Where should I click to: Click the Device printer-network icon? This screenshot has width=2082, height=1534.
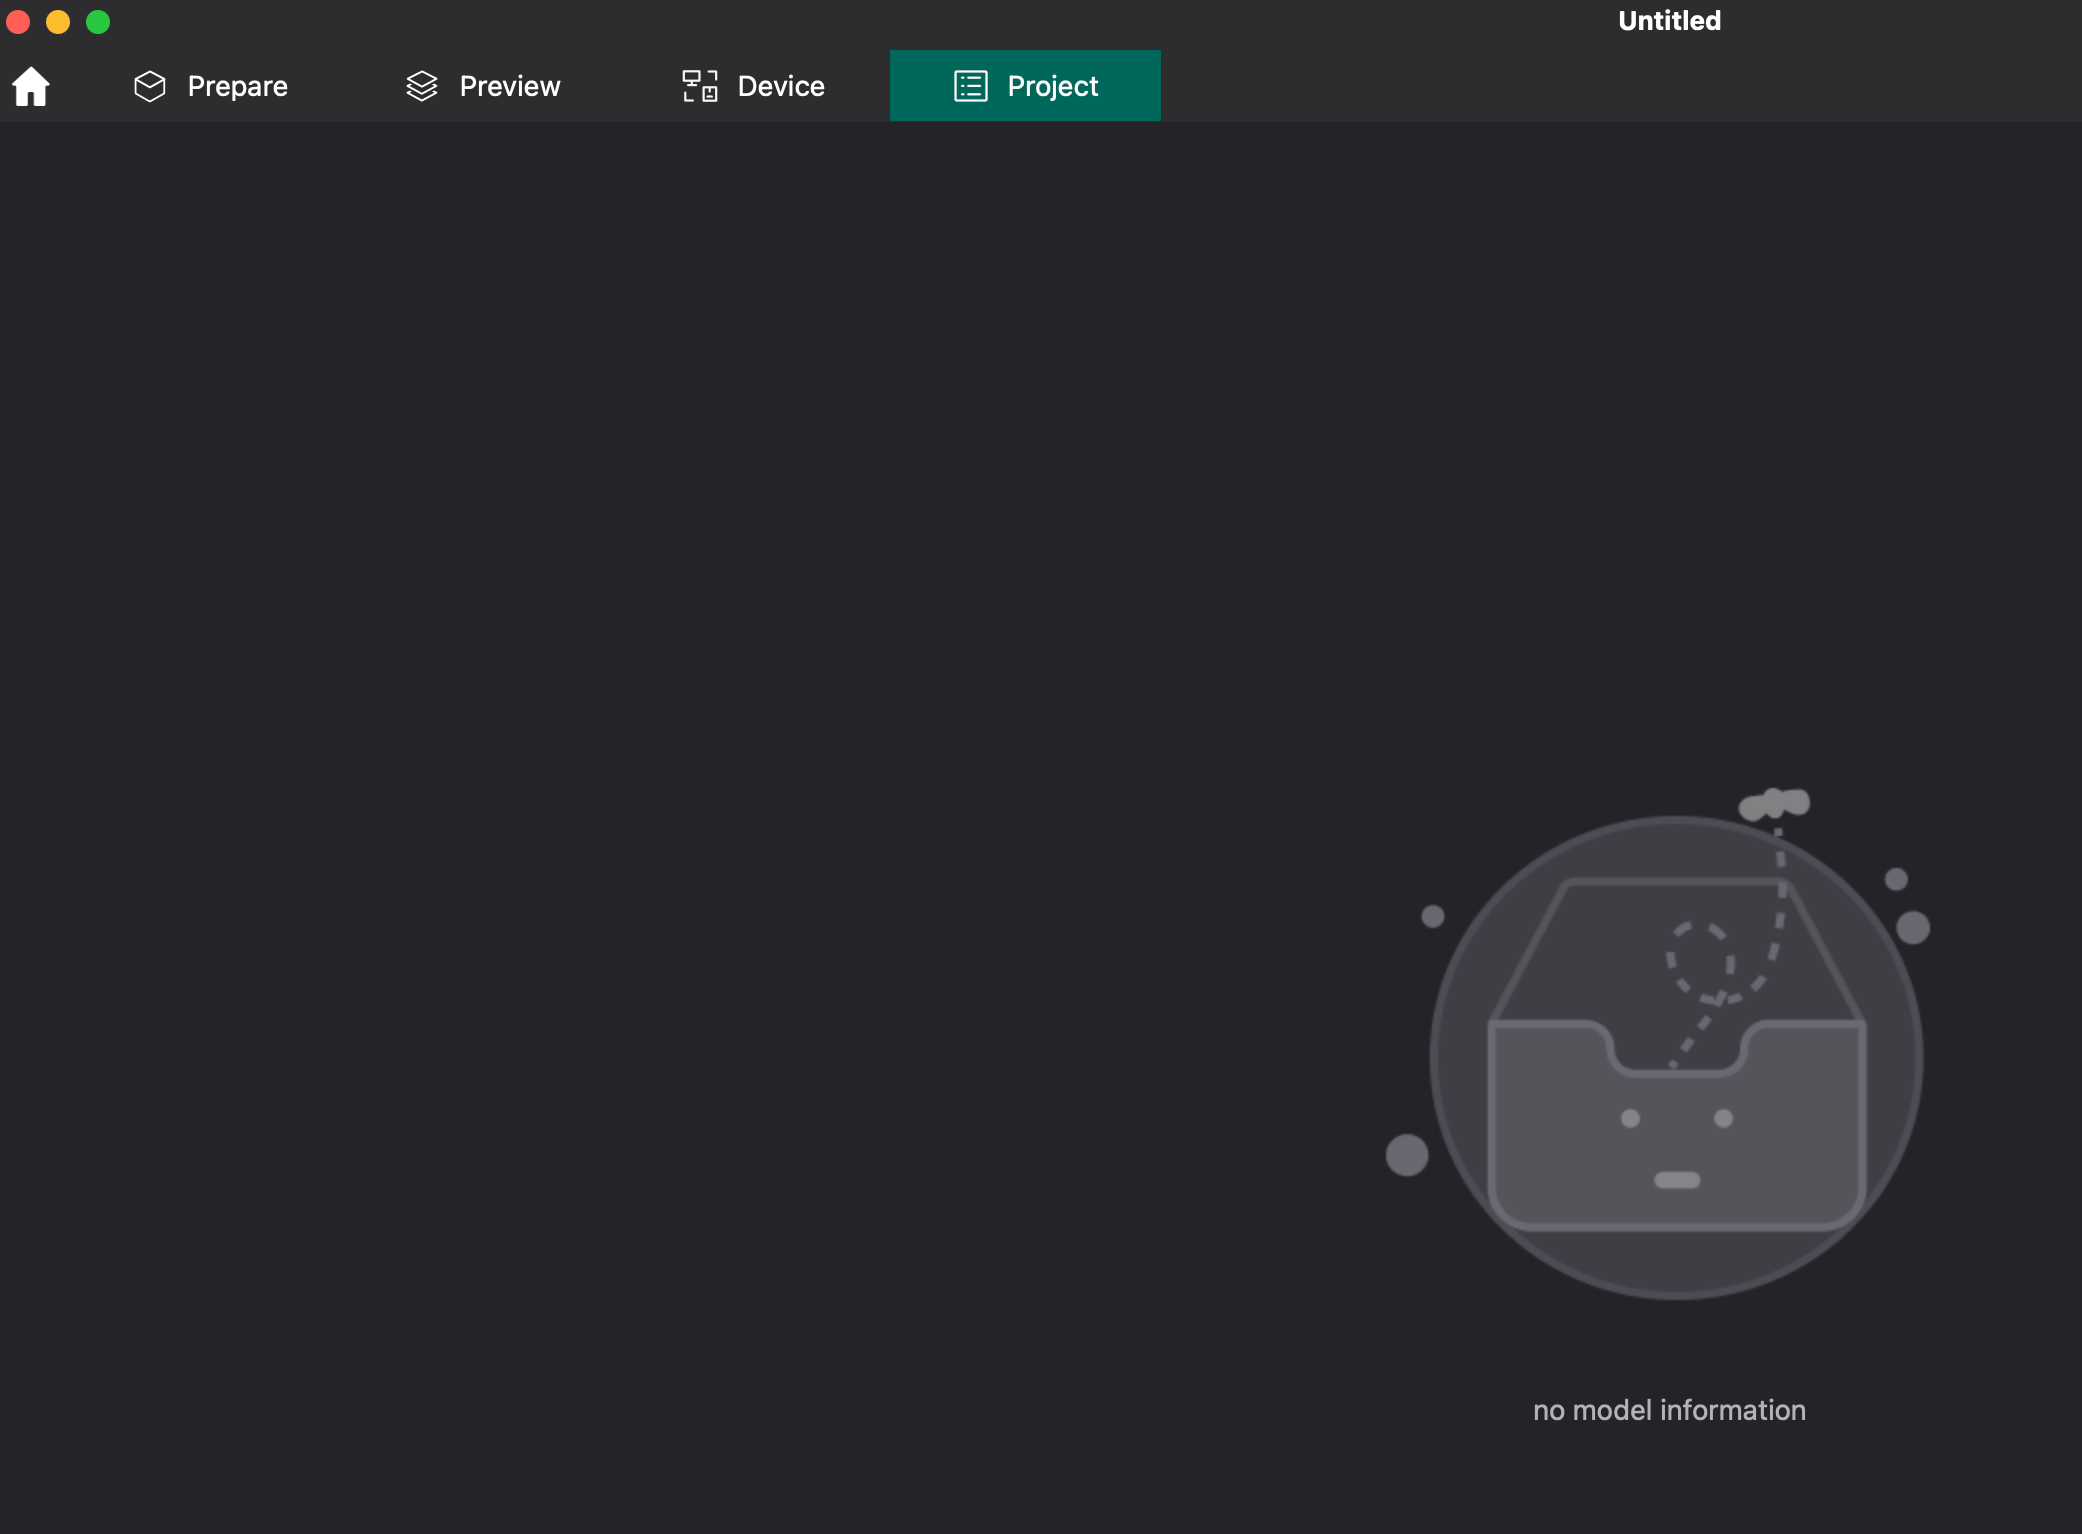(x=700, y=85)
